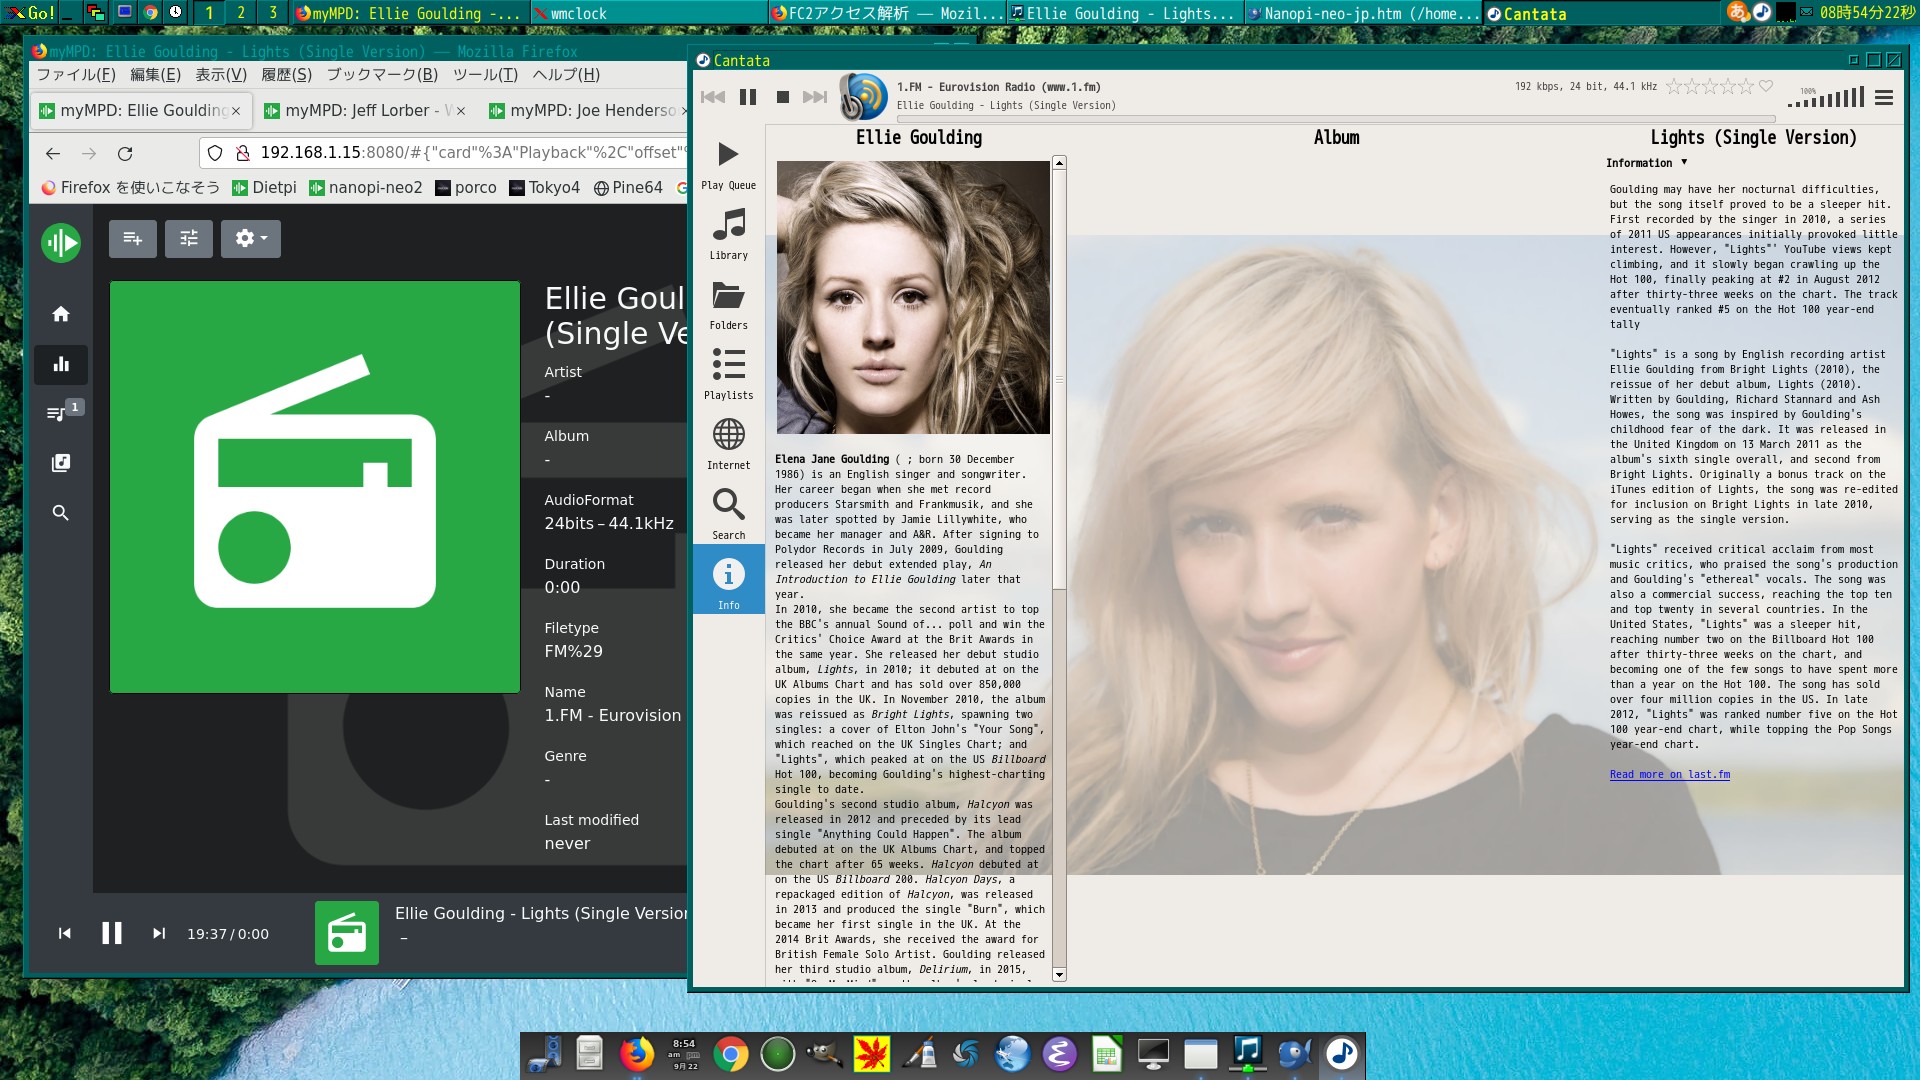Toggle pause in myMPD footer

[112, 933]
